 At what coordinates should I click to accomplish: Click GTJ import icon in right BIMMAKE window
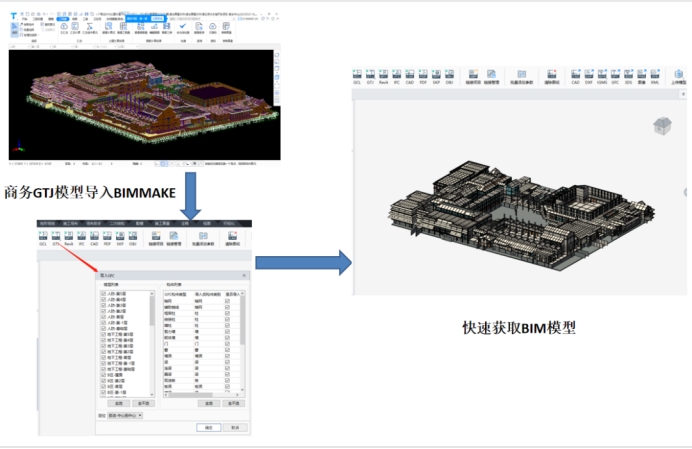coord(370,76)
